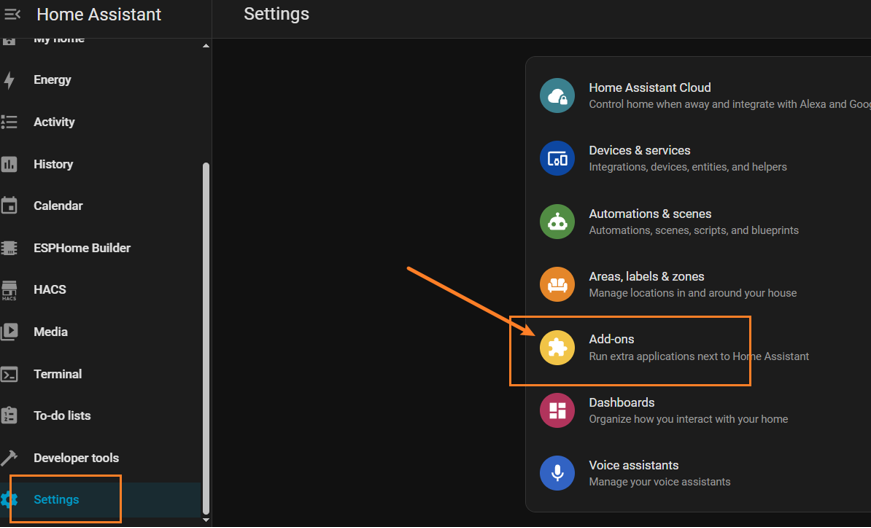The image size is (871, 528).
Task: Click 'Integrations, devices, entities, and helpers' text
Action: pos(688,167)
